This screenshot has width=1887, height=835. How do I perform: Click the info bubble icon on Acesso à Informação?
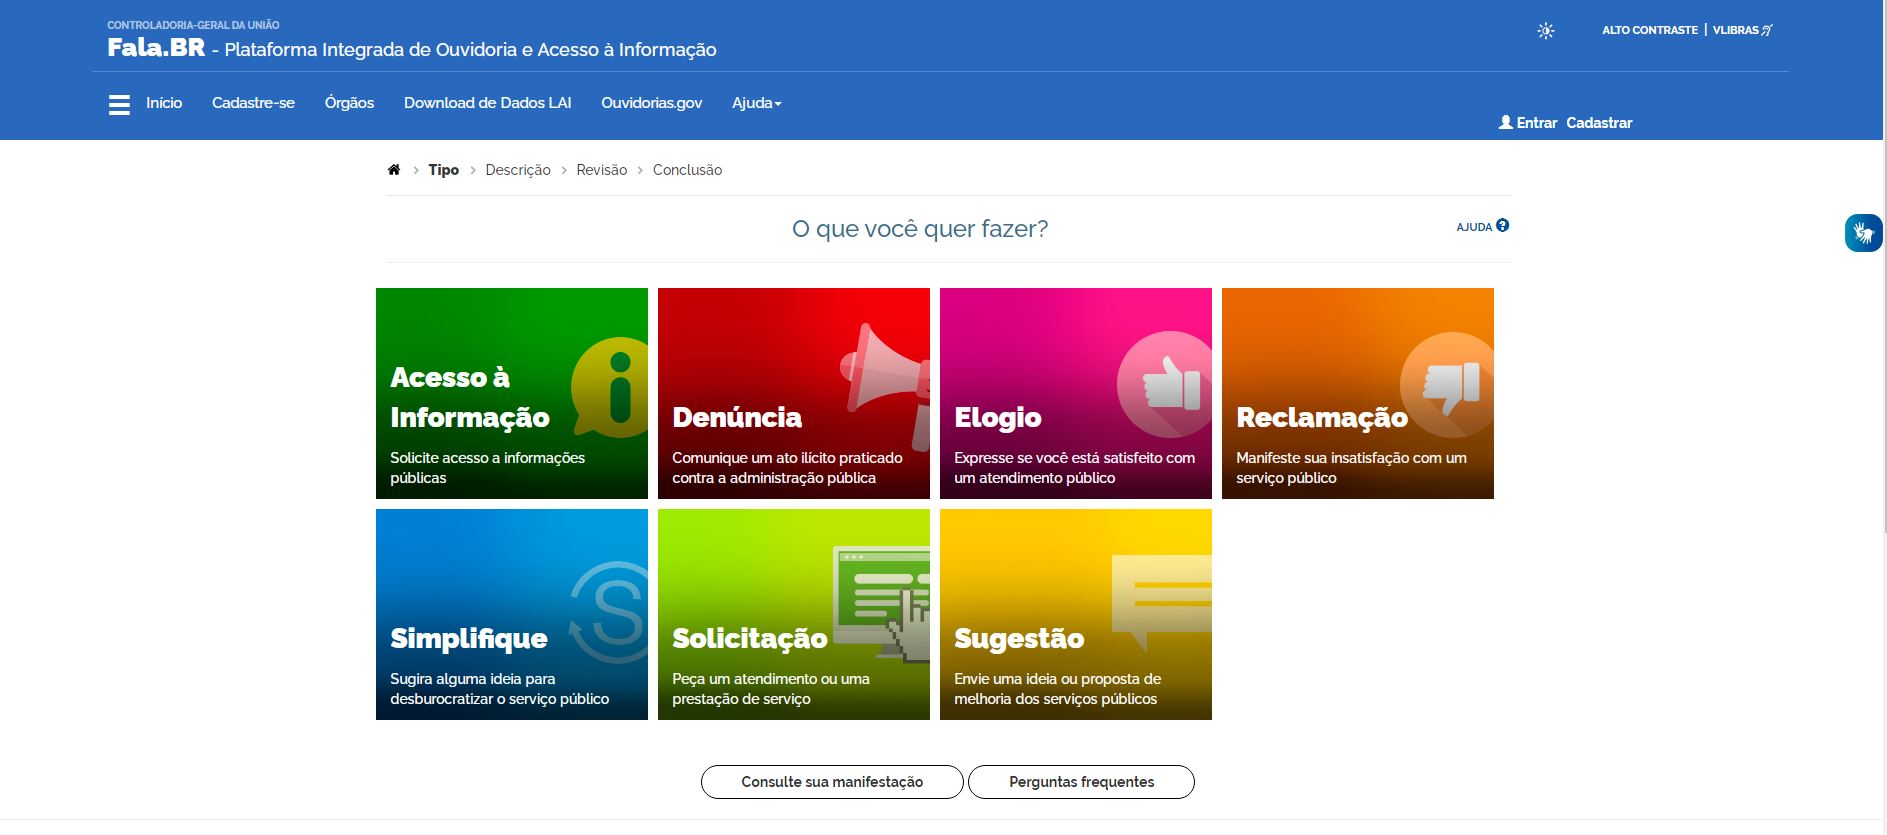pos(610,388)
